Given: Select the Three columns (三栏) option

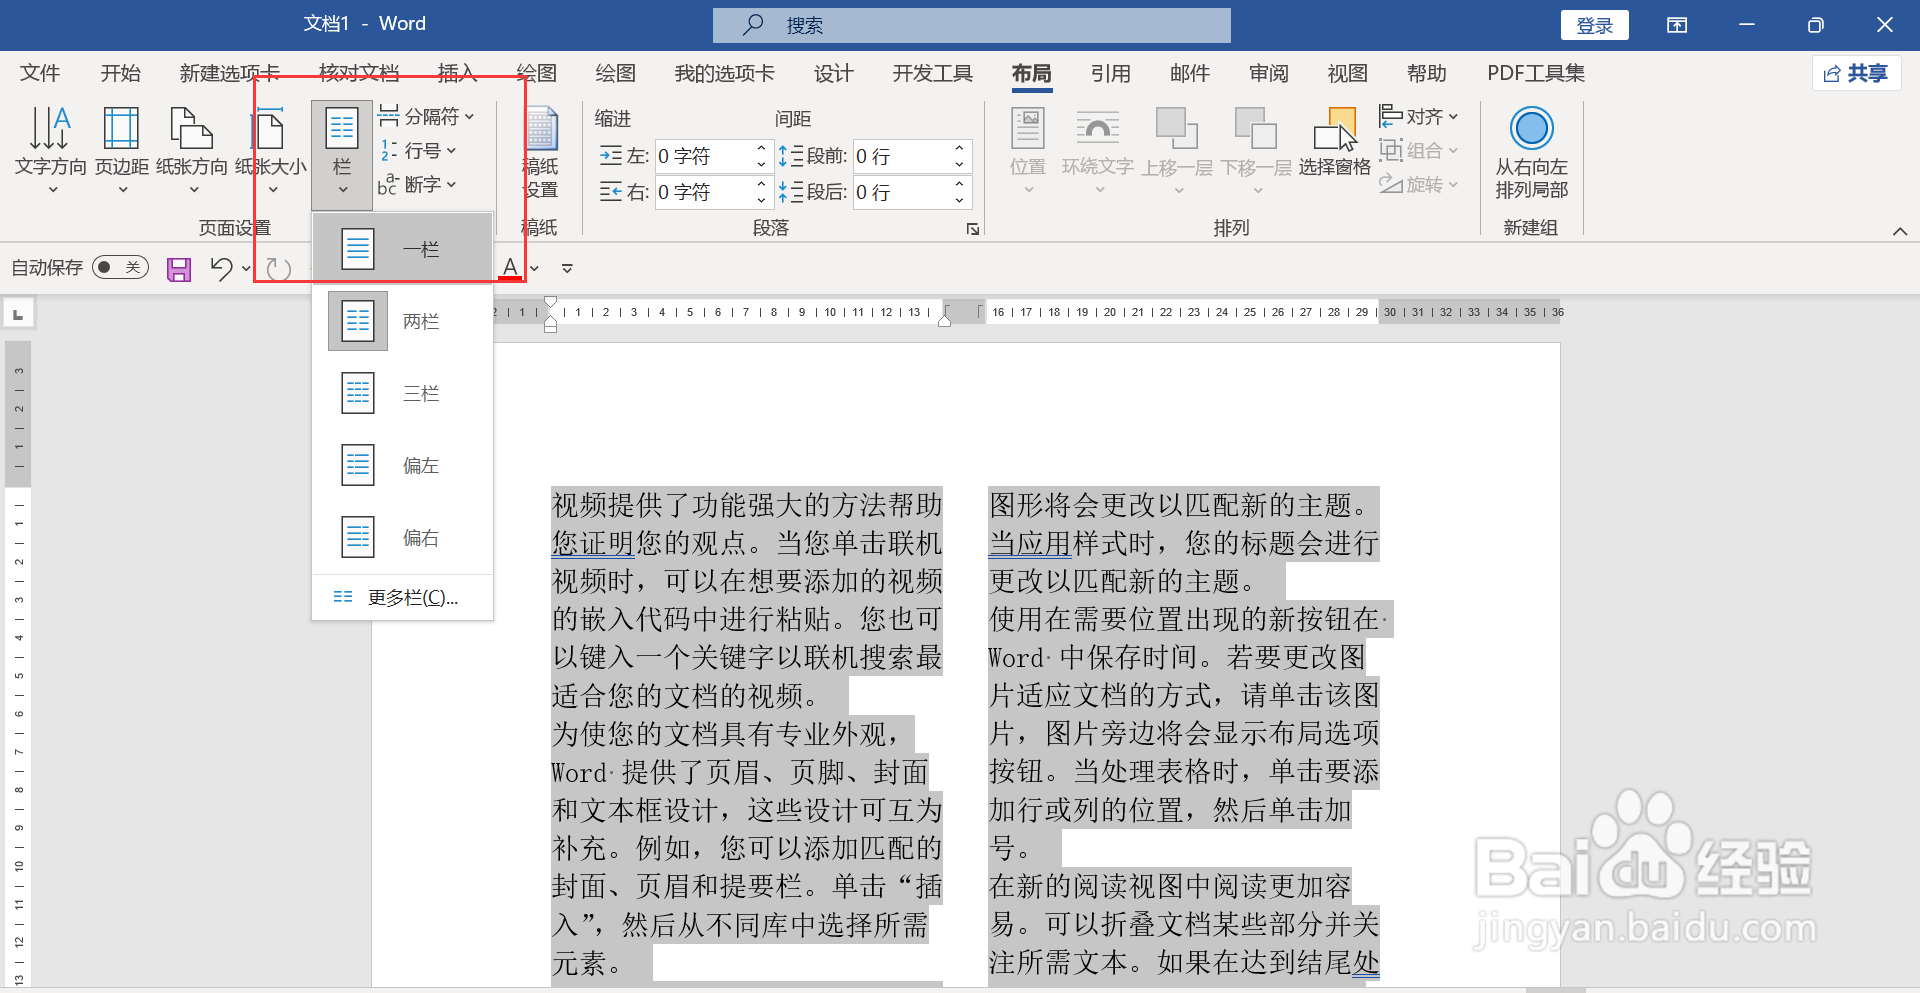Looking at the screenshot, I should pos(402,393).
